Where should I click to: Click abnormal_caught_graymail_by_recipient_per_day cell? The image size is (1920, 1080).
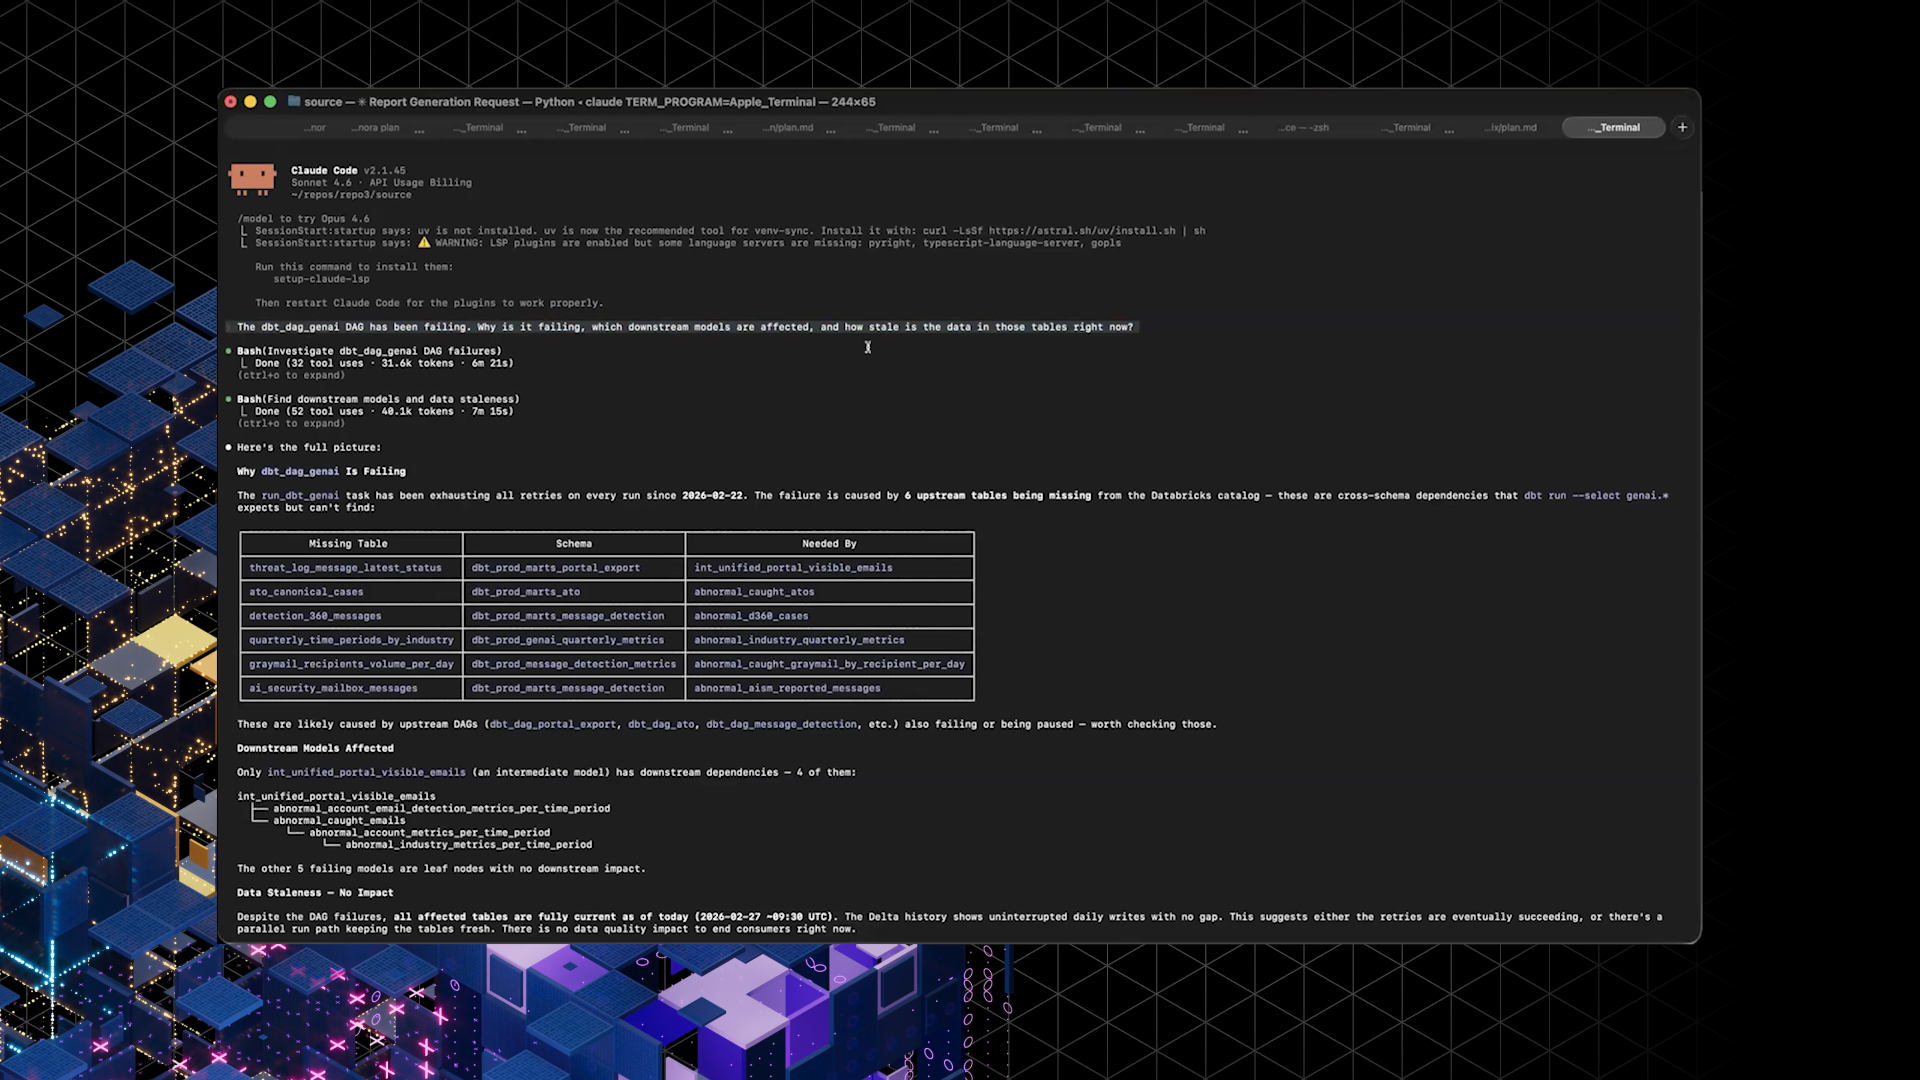coord(829,664)
